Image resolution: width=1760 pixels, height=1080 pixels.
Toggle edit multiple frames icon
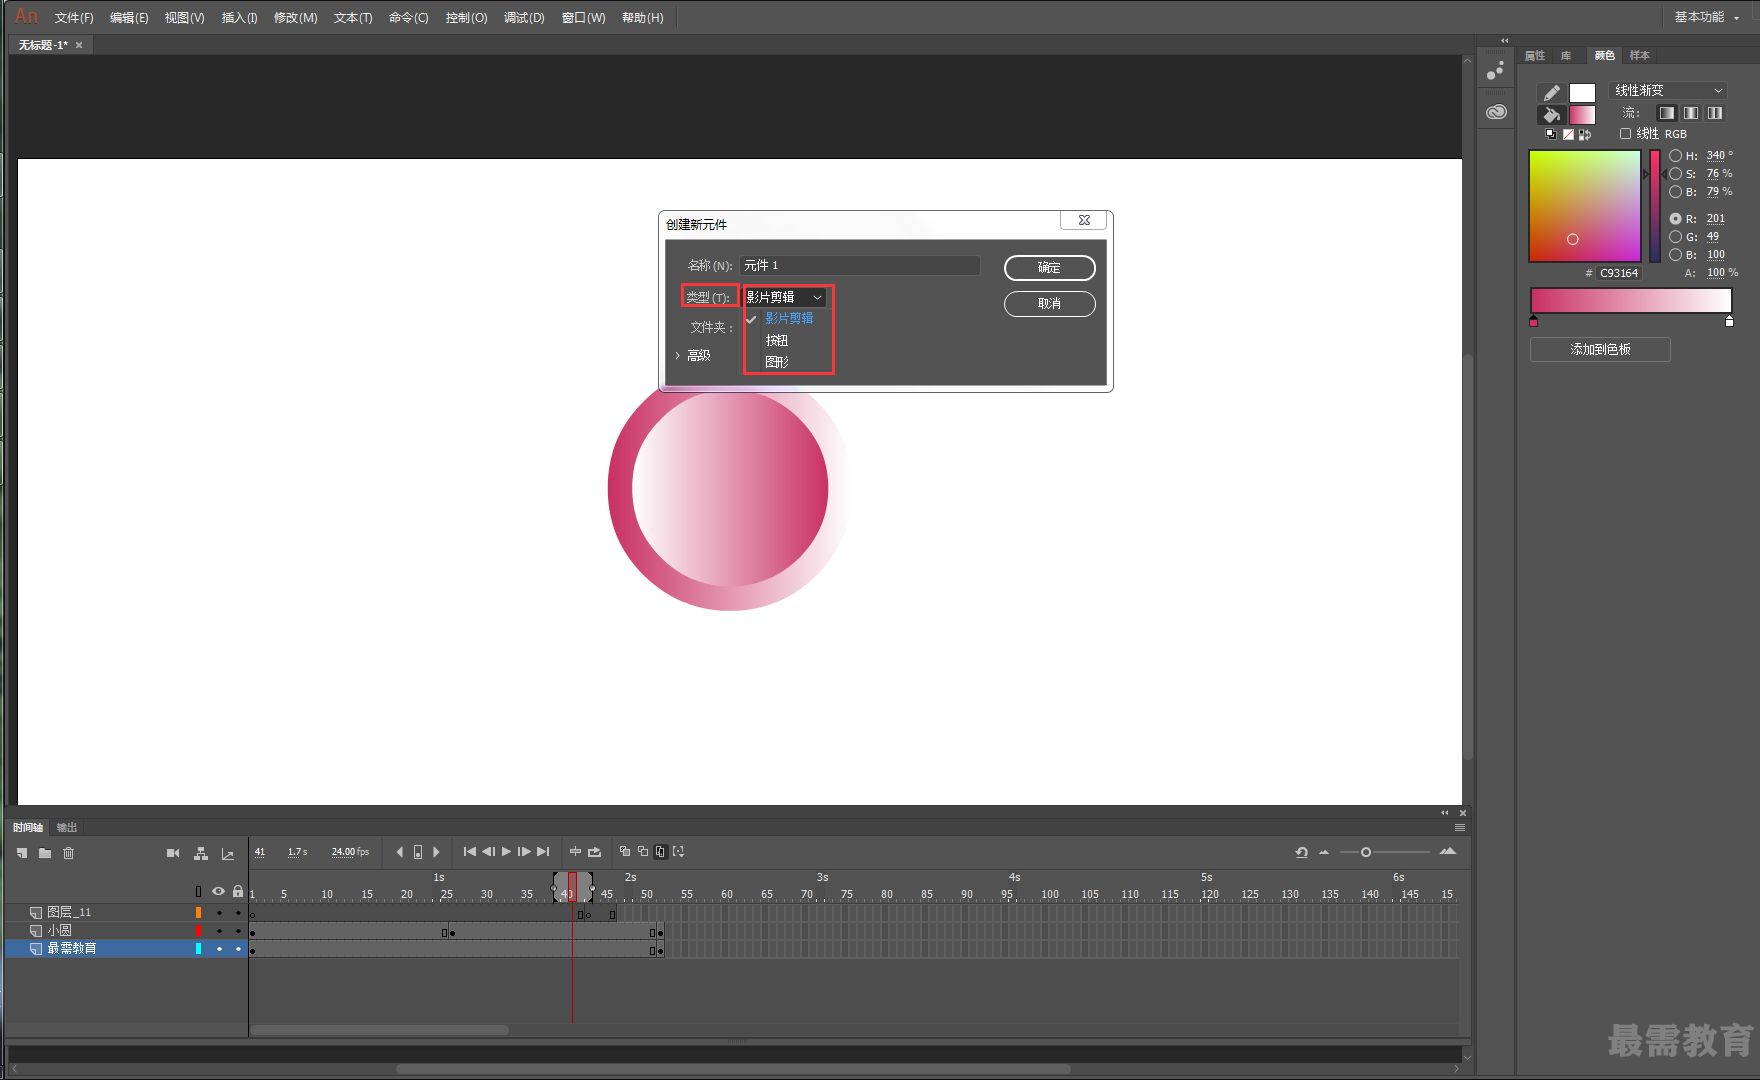point(660,852)
